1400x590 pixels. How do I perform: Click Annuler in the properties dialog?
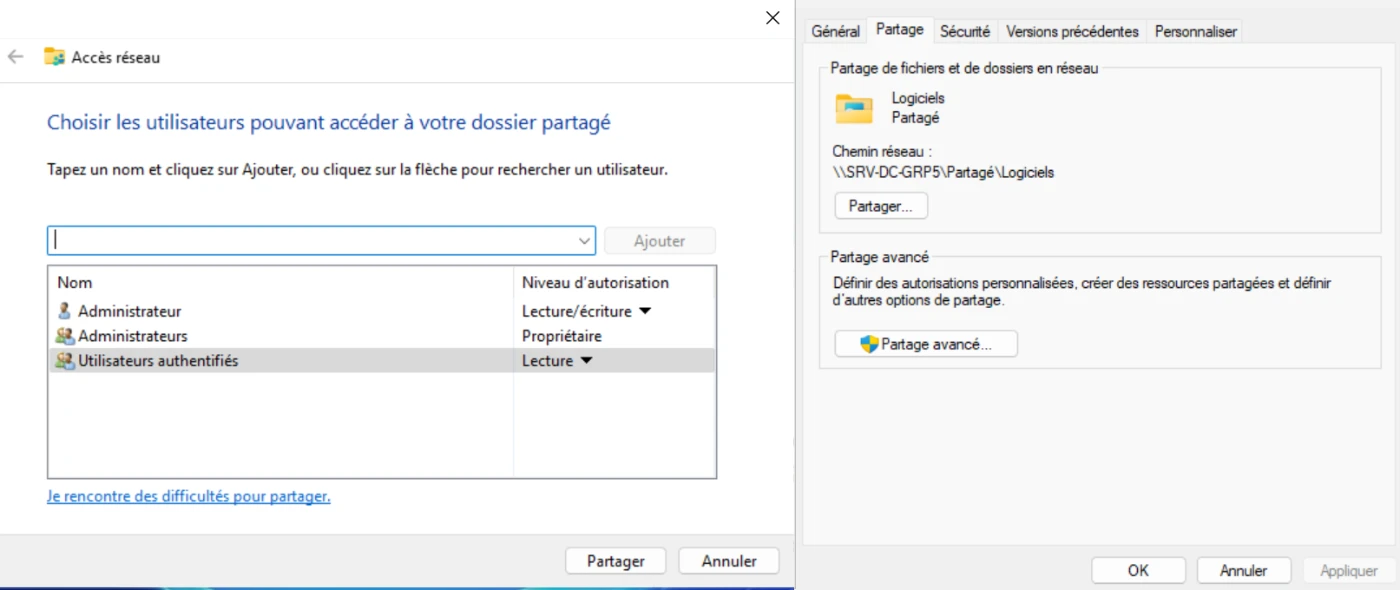coord(1244,571)
